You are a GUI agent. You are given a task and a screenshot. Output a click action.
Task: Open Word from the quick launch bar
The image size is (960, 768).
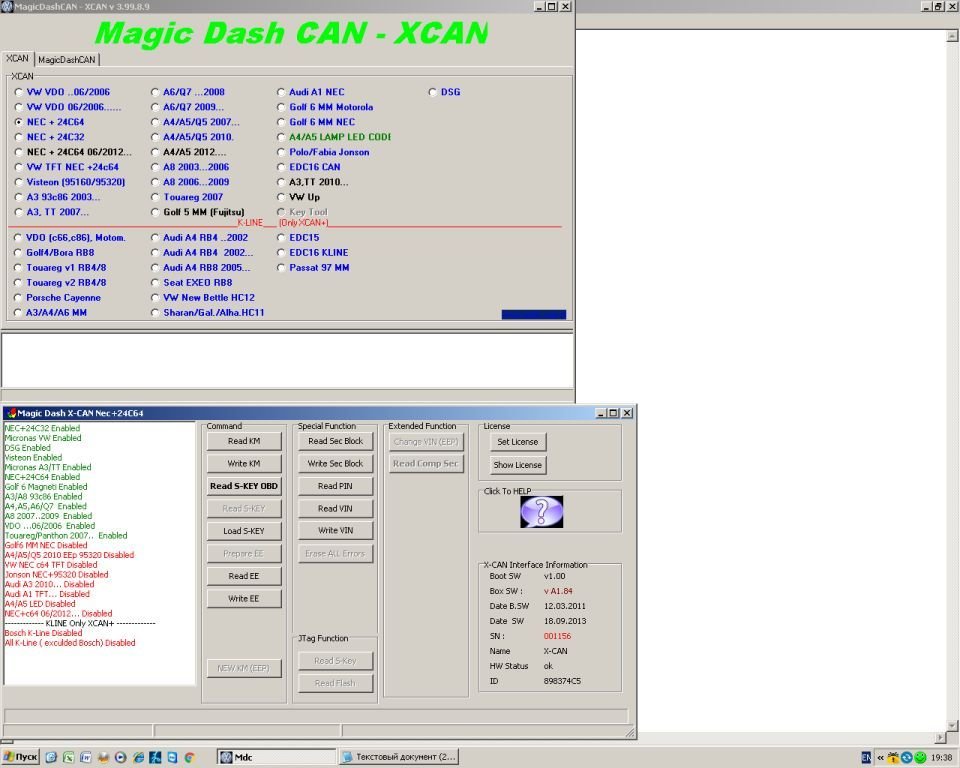pyautogui.click(x=86, y=758)
